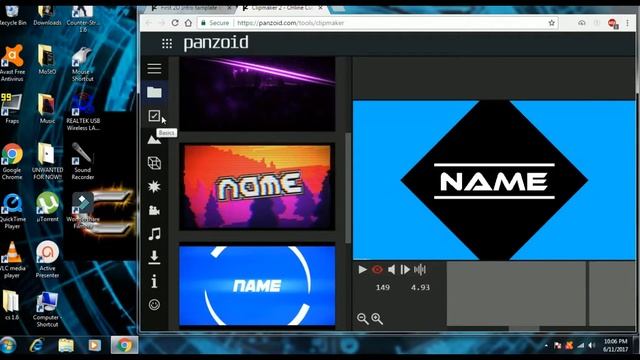This screenshot has width=640, height=360.
Task: Open Internet Explorer from taskbar
Action: (x=37, y=345)
